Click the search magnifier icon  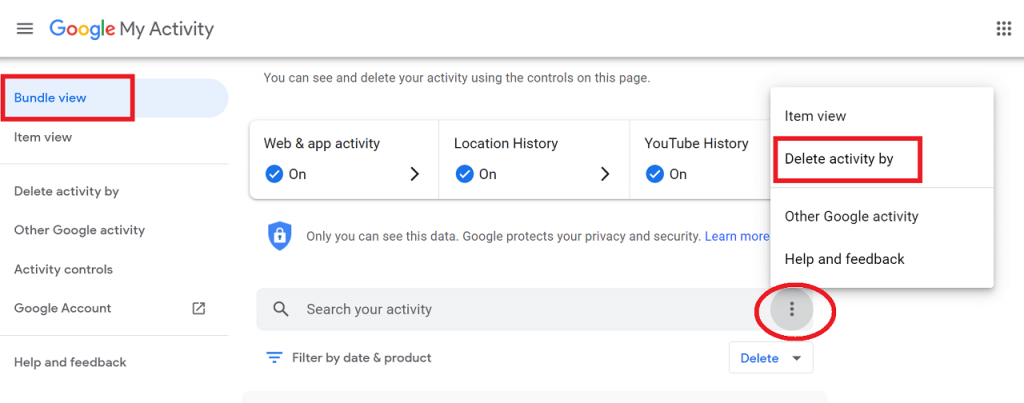[x=281, y=309]
